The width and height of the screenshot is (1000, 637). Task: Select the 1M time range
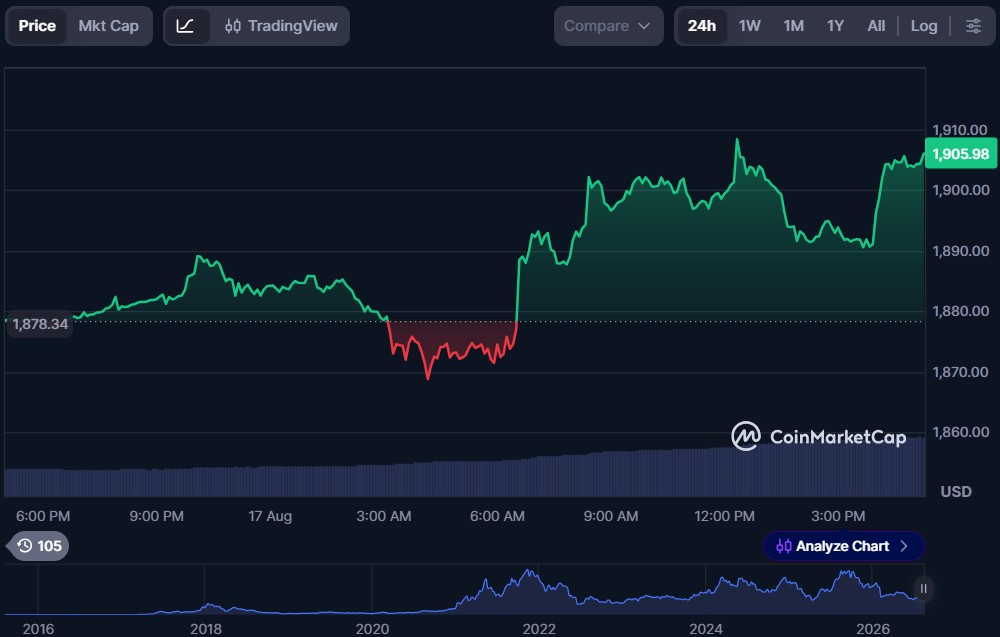(x=793, y=26)
